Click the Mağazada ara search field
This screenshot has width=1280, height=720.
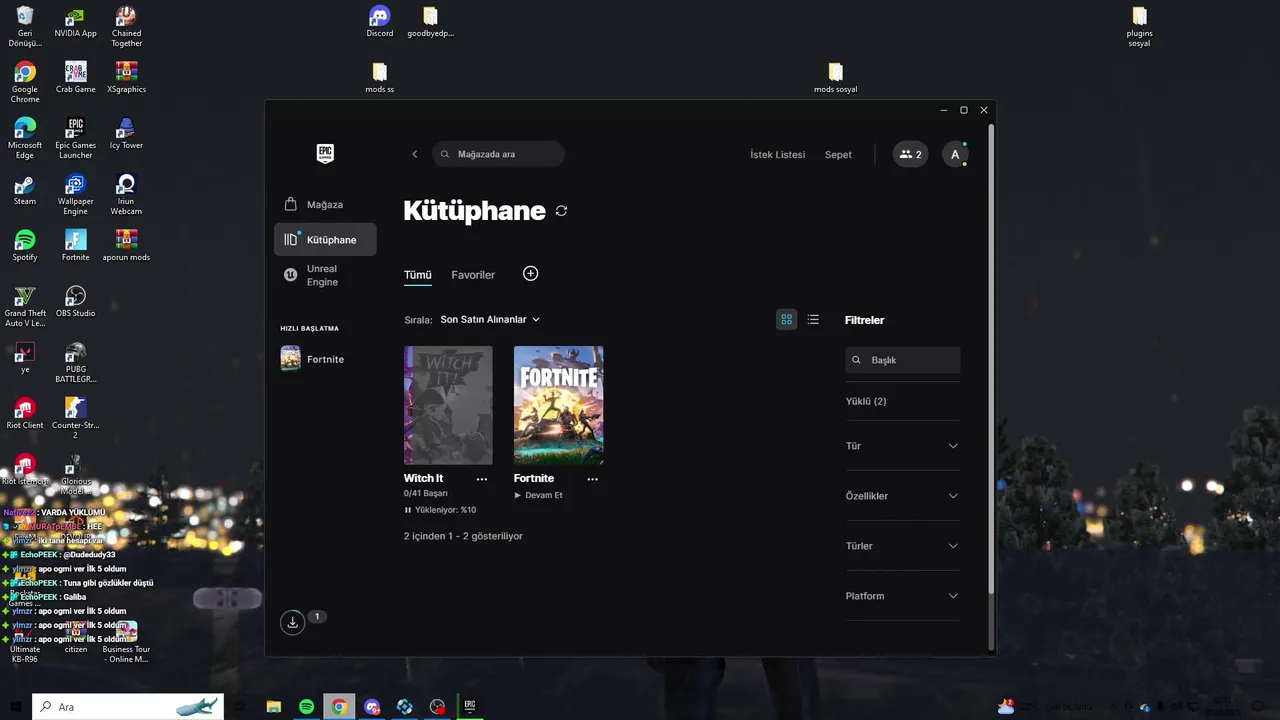click(499, 154)
